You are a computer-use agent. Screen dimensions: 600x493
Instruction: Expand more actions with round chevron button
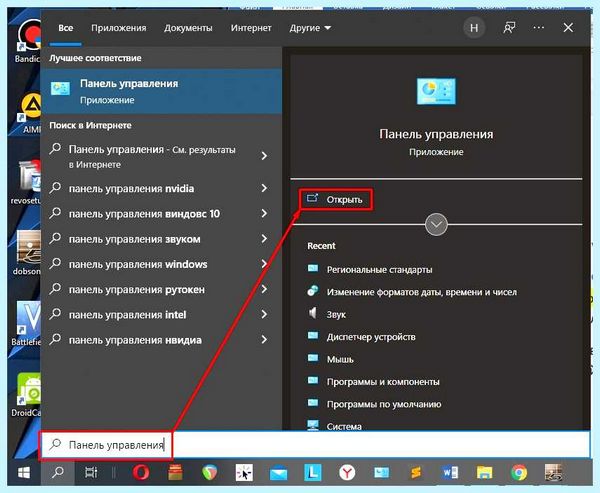[436, 224]
